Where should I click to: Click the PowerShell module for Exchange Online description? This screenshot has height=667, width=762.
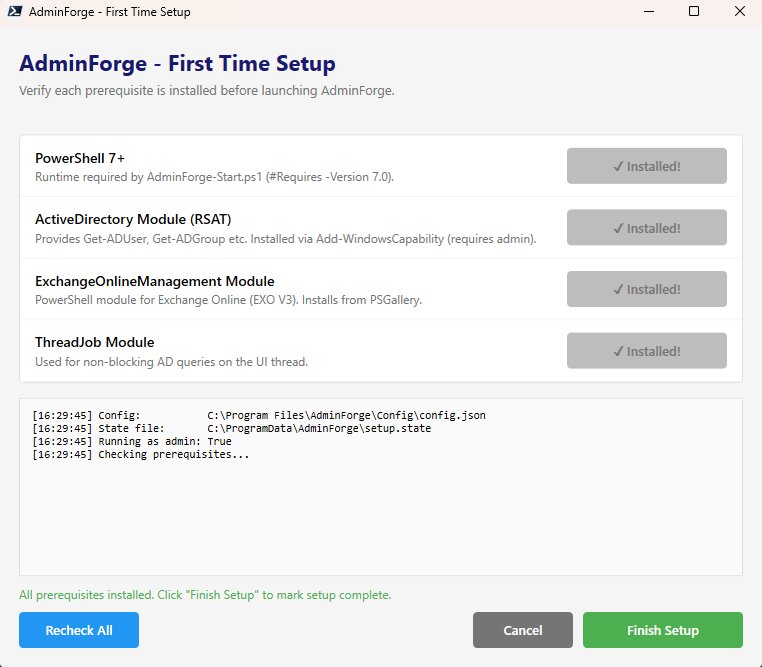(228, 300)
